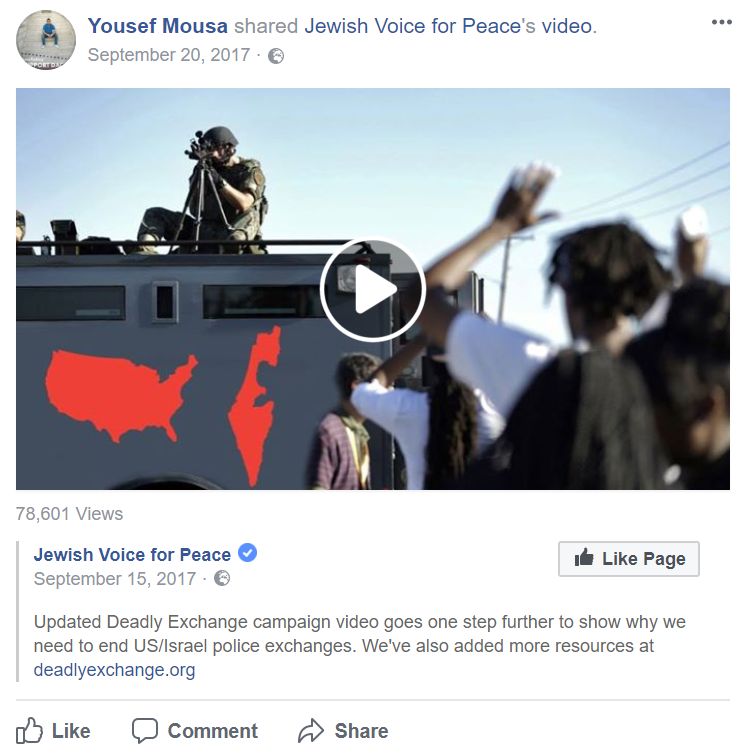The image size is (739, 756).
Task: Click the Yousef Mousa name link
Action: (158, 26)
